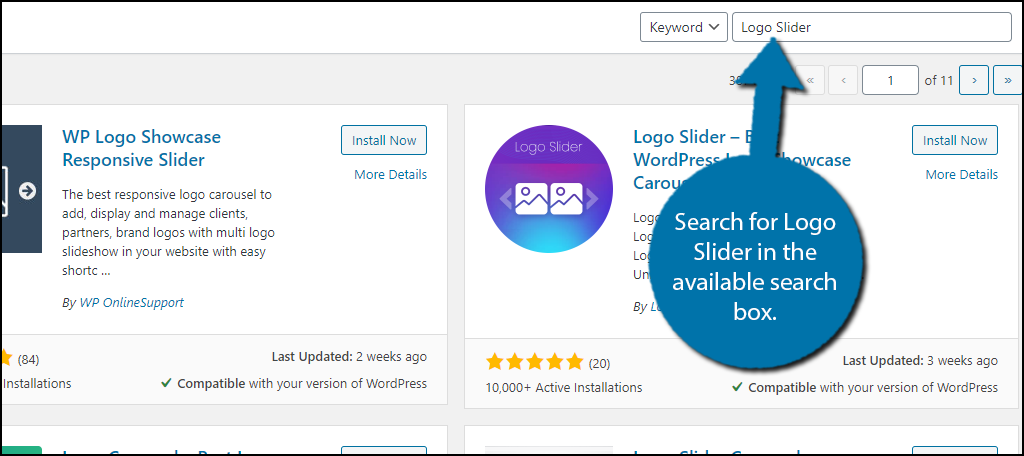Open the WP OnlineSupport author link
This screenshot has width=1024, height=456.
131,302
